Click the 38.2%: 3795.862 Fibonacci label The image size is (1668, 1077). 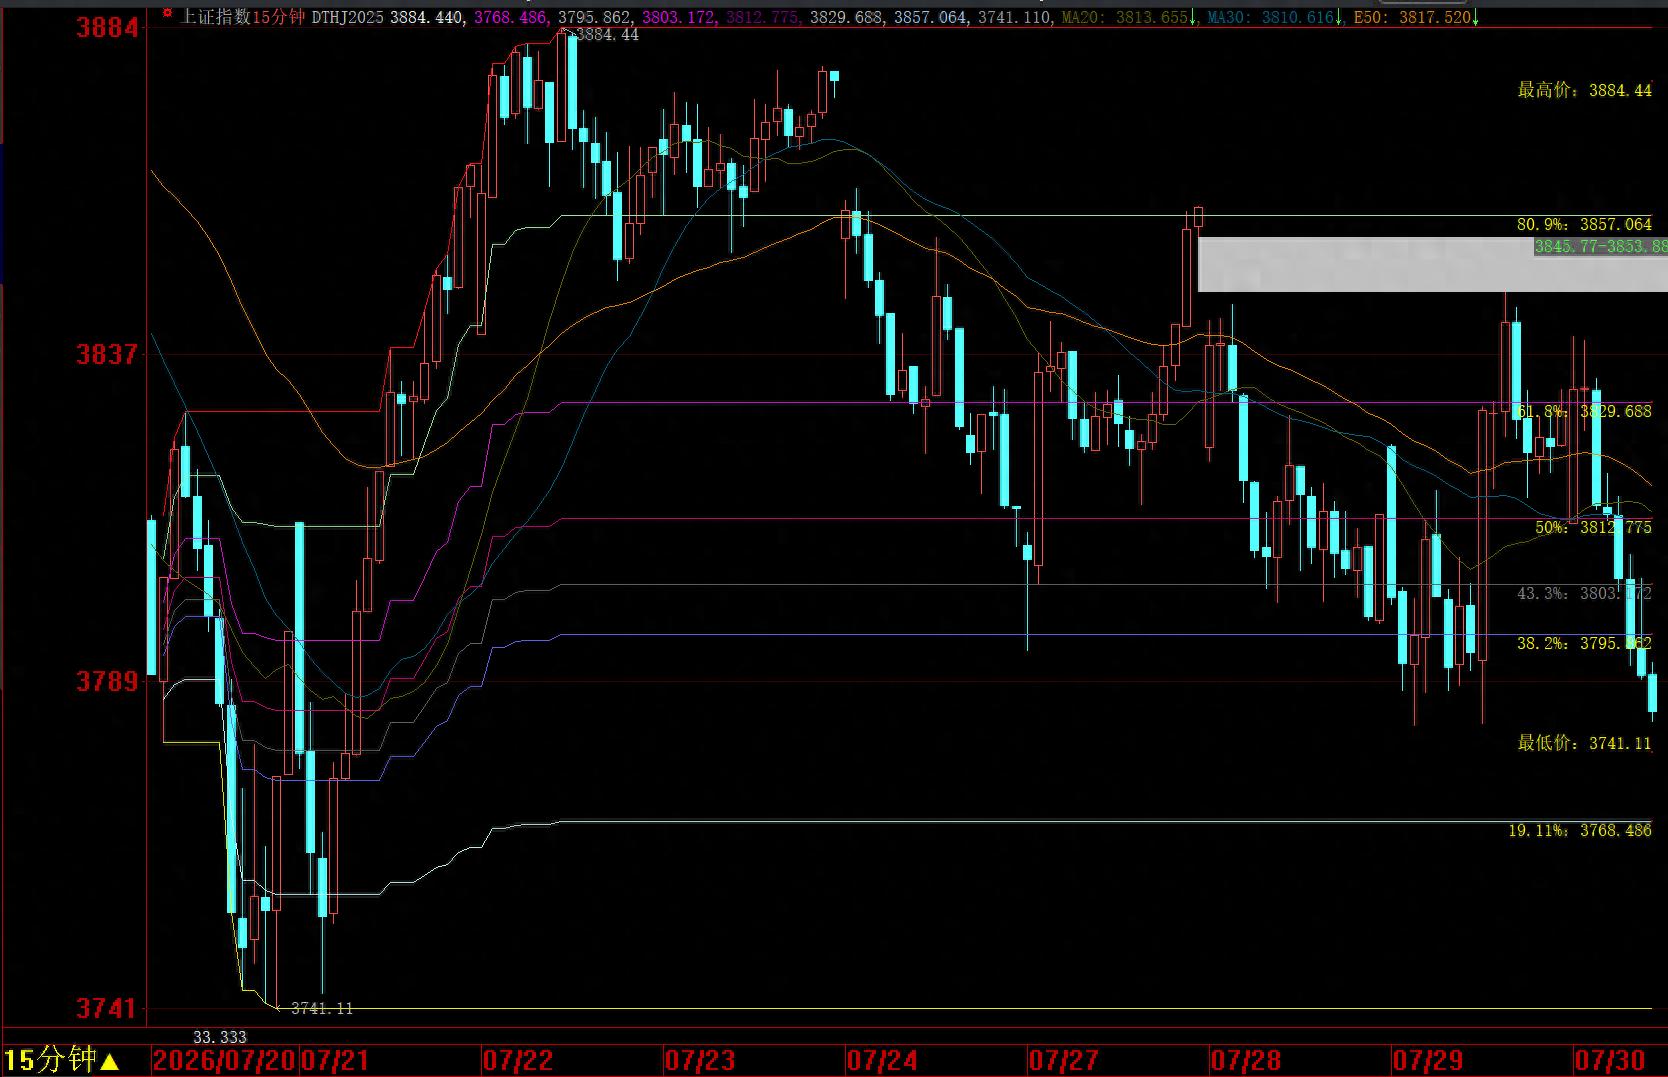(1584, 644)
